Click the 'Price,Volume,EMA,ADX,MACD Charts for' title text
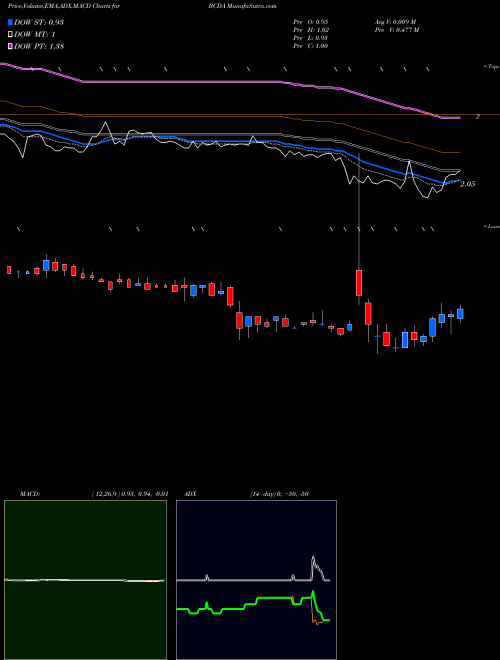The height and width of the screenshot is (660, 500). [64, 7]
